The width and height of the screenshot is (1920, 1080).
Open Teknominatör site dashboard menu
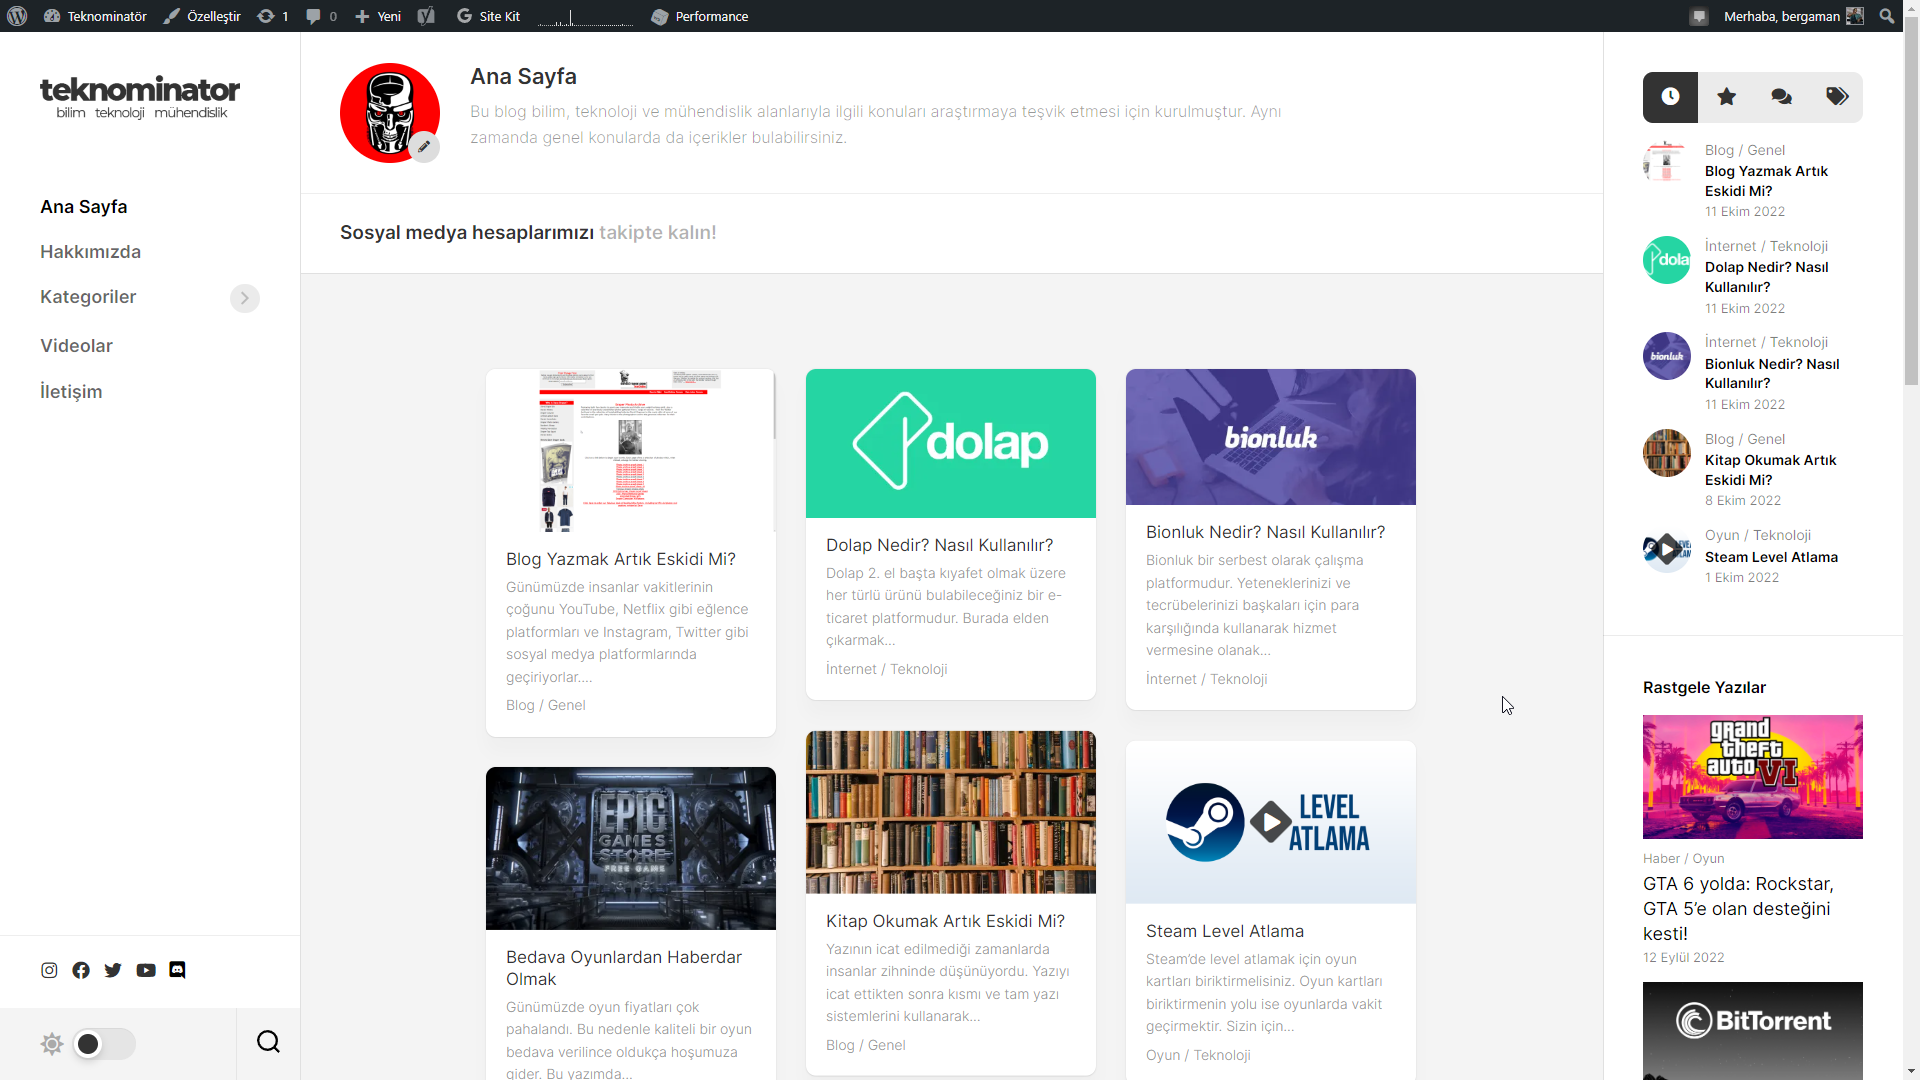(95, 16)
